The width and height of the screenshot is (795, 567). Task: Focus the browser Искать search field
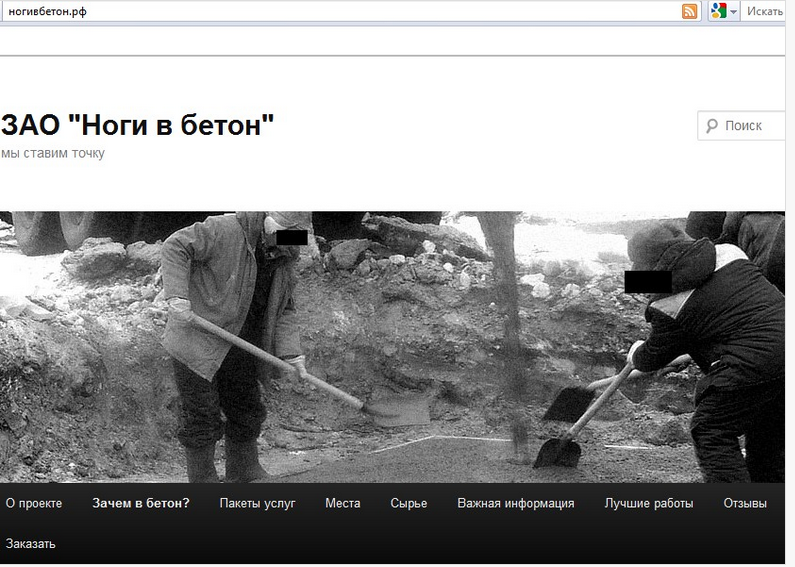766,11
